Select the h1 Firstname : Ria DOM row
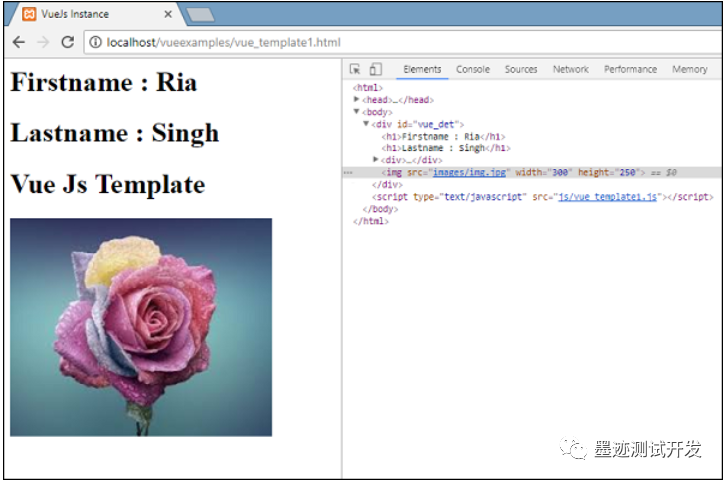 tap(443, 136)
